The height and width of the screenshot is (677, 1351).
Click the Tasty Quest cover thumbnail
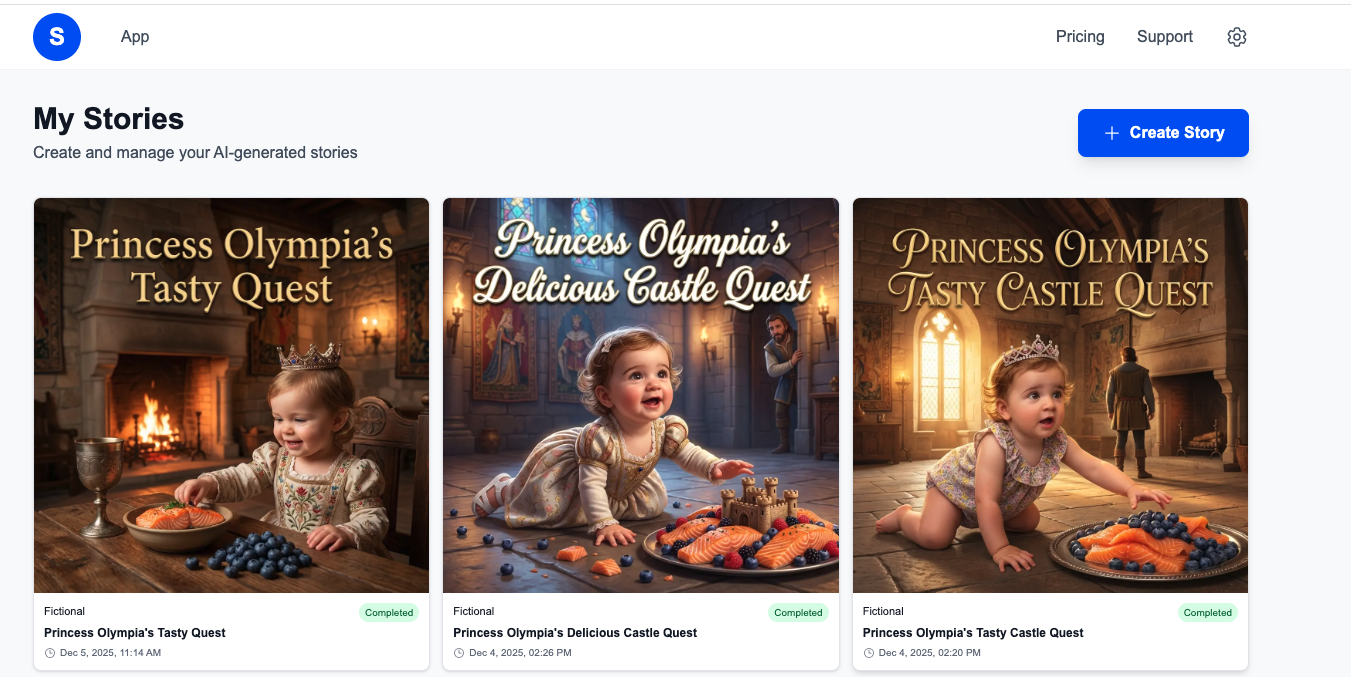pos(231,395)
